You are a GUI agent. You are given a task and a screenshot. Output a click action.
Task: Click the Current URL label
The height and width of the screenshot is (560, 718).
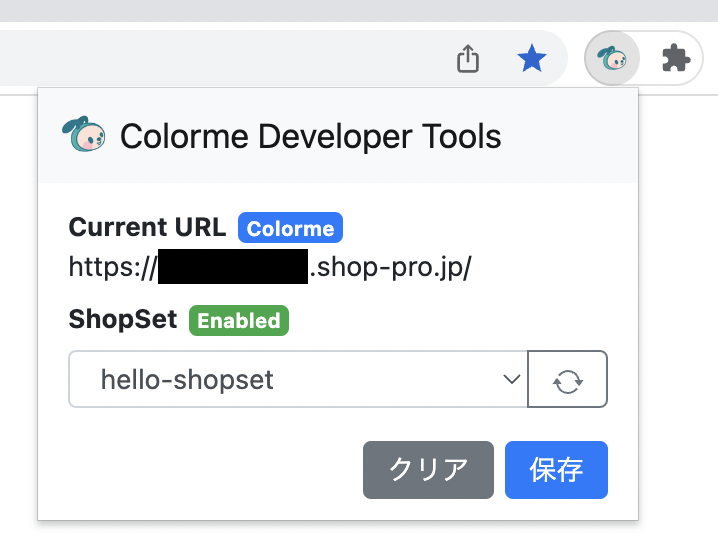point(147,227)
